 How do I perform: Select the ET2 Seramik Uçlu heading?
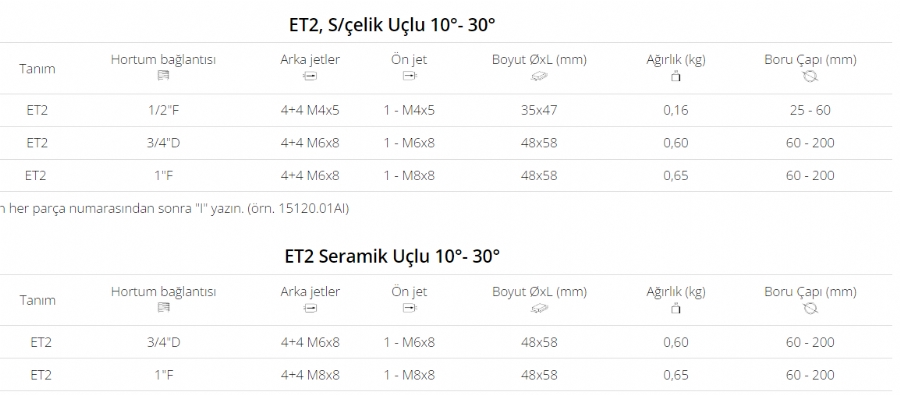[392, 256]
